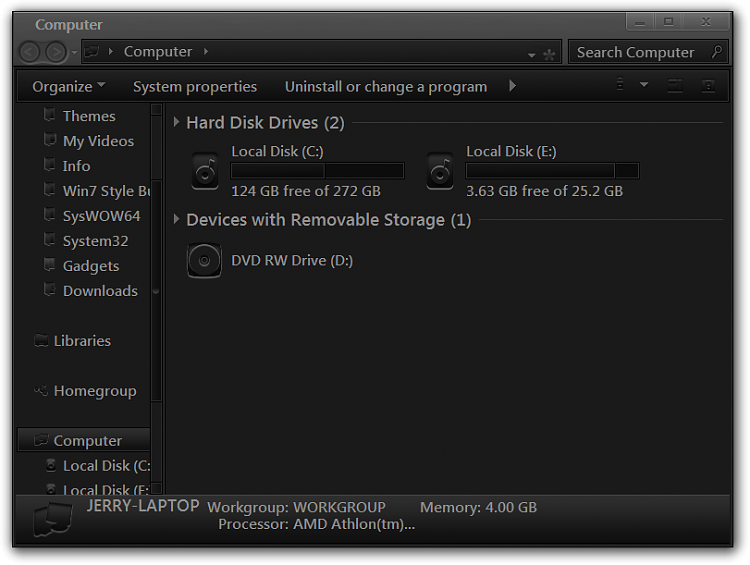The image size is (750, 565).
Task: Open My Videos in favorites
Action: click(x=99, y=141)
